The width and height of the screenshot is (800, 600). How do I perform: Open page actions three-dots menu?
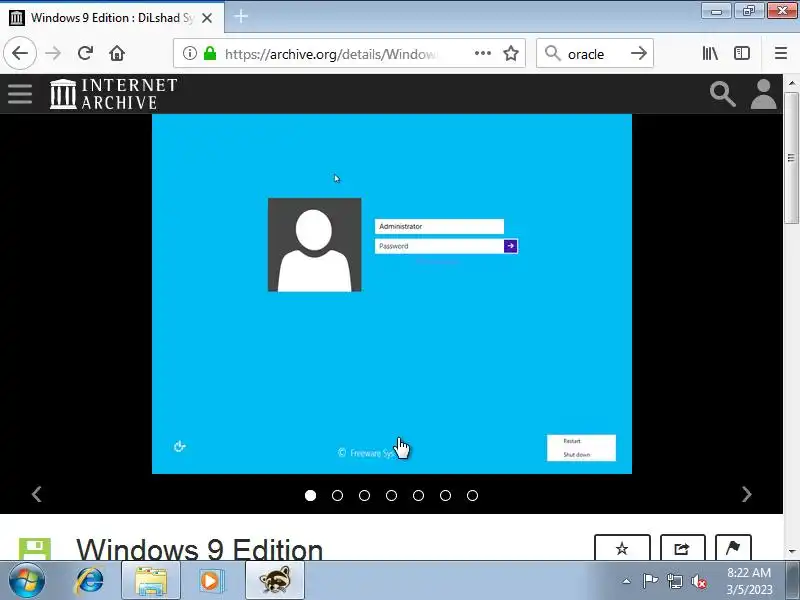[483, 53]
